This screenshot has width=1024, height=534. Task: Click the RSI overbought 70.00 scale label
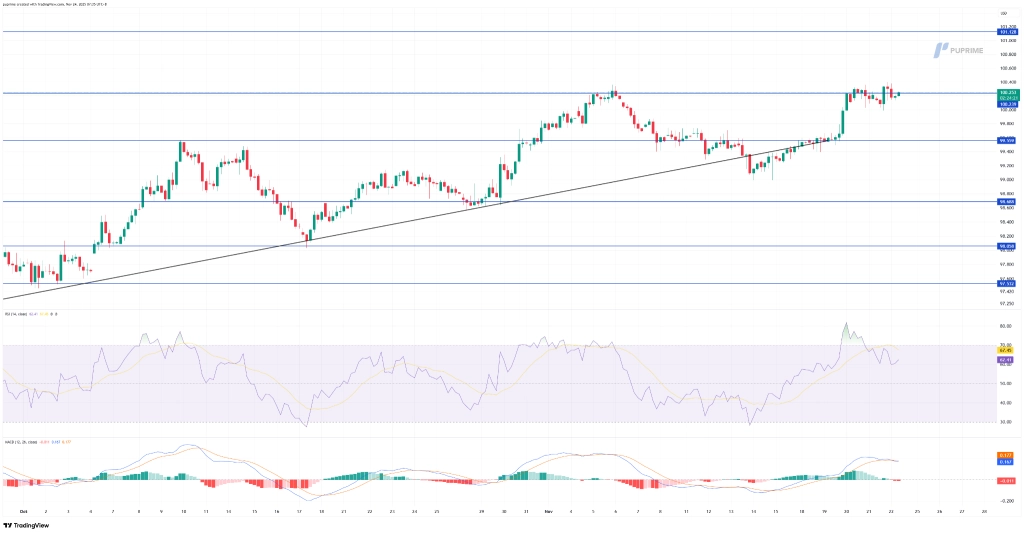coord(1006,346)
